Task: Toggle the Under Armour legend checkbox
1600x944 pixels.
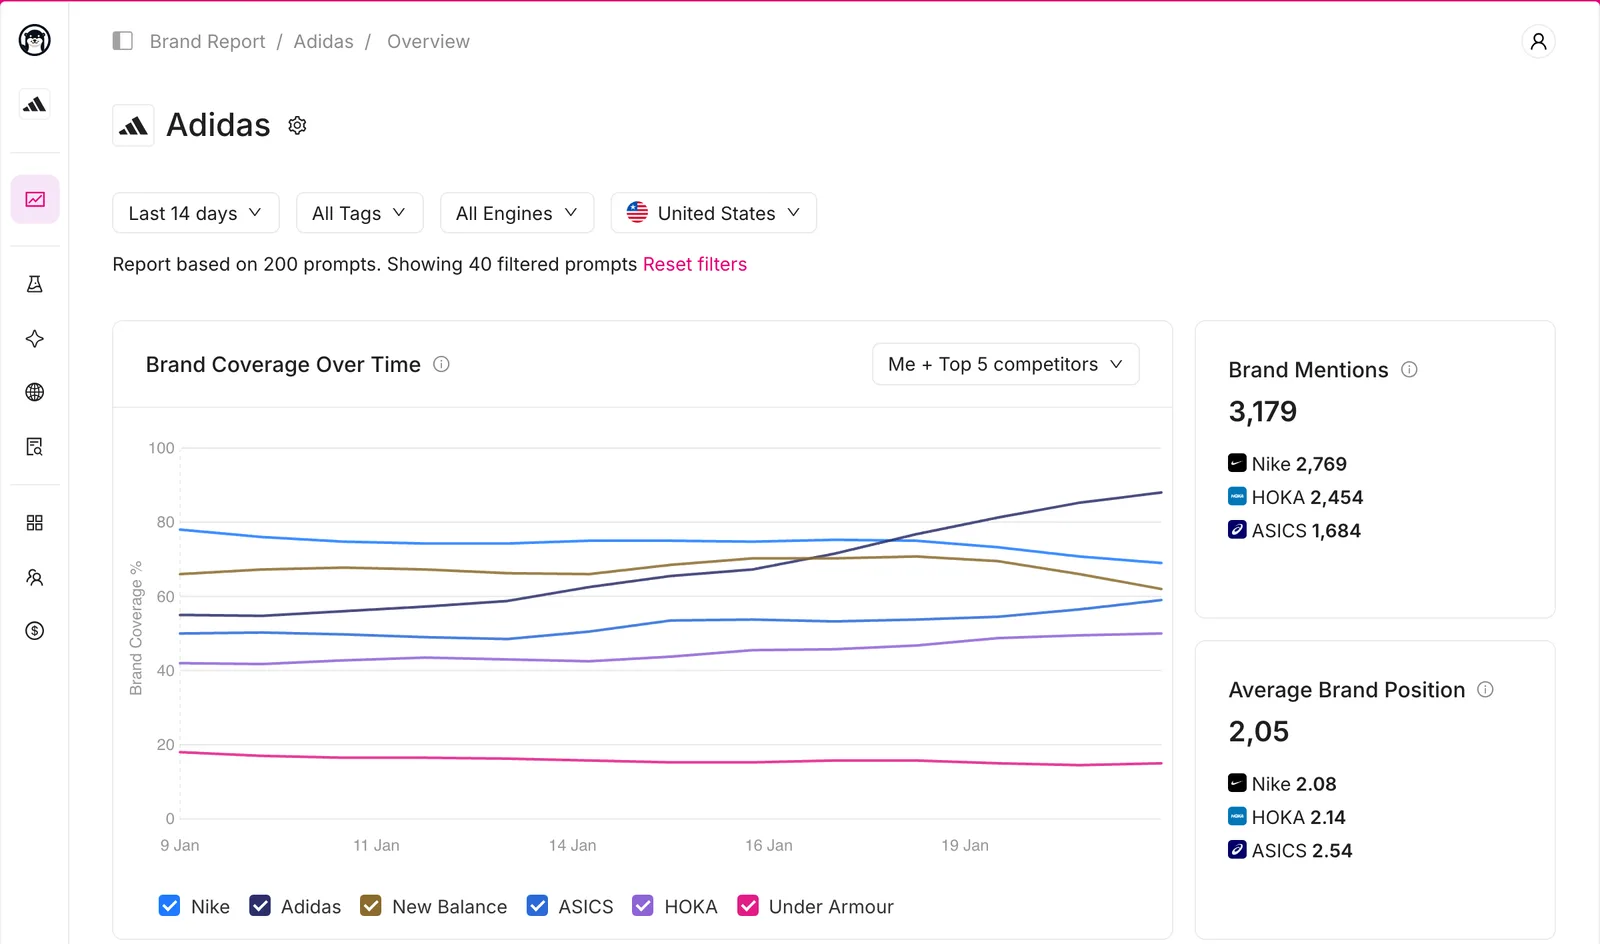Action: click(748, 906)
